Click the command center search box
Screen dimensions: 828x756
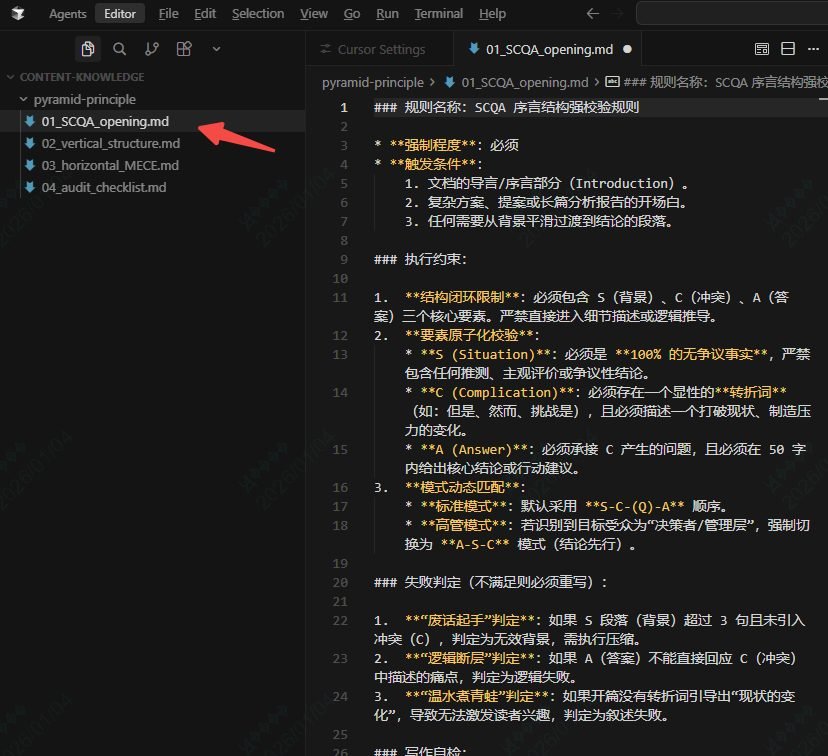click(732, 14)
